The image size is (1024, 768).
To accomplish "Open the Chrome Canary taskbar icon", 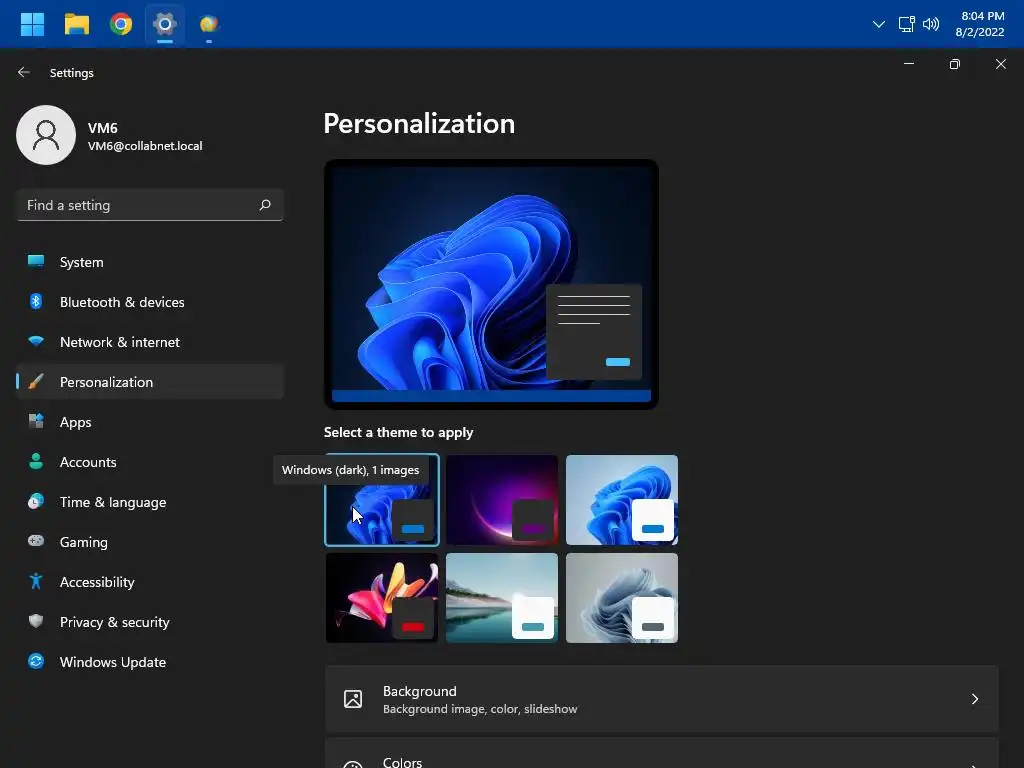I will [x=209, y=24].
